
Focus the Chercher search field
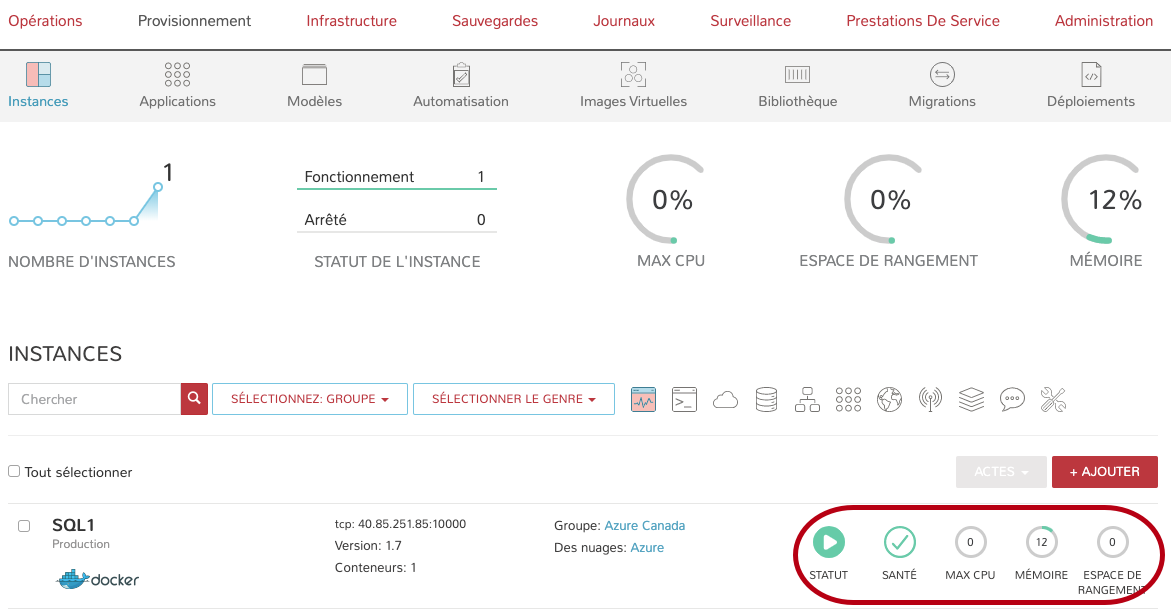94,399
